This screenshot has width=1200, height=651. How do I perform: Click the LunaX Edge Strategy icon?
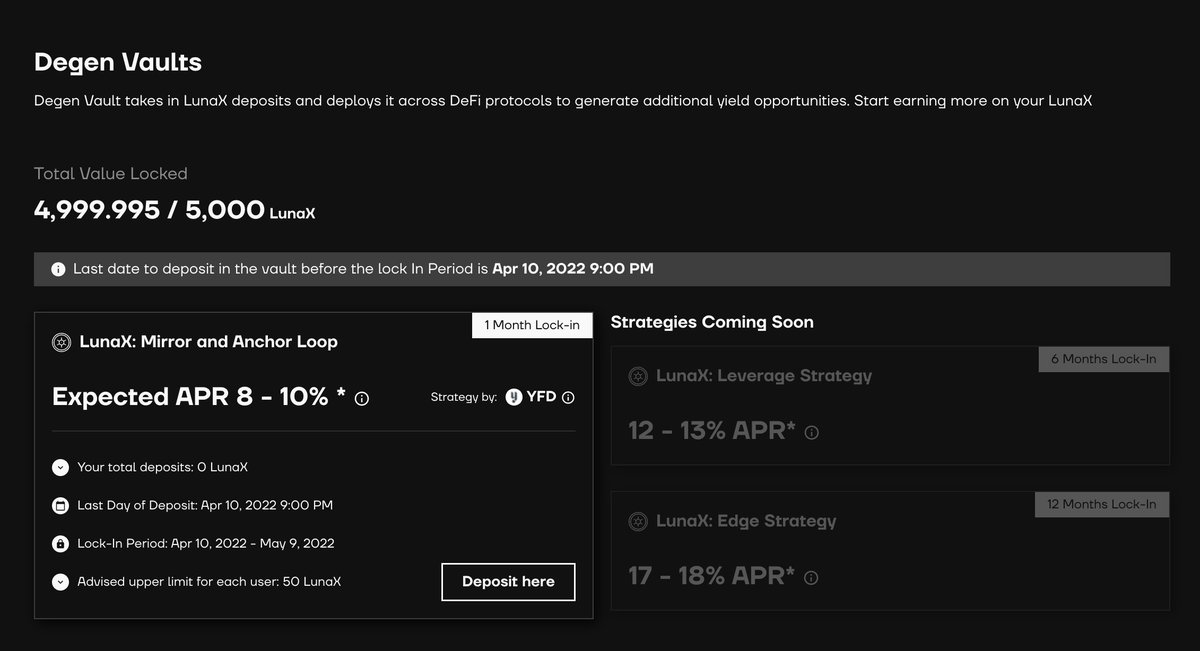pos(637,522)
